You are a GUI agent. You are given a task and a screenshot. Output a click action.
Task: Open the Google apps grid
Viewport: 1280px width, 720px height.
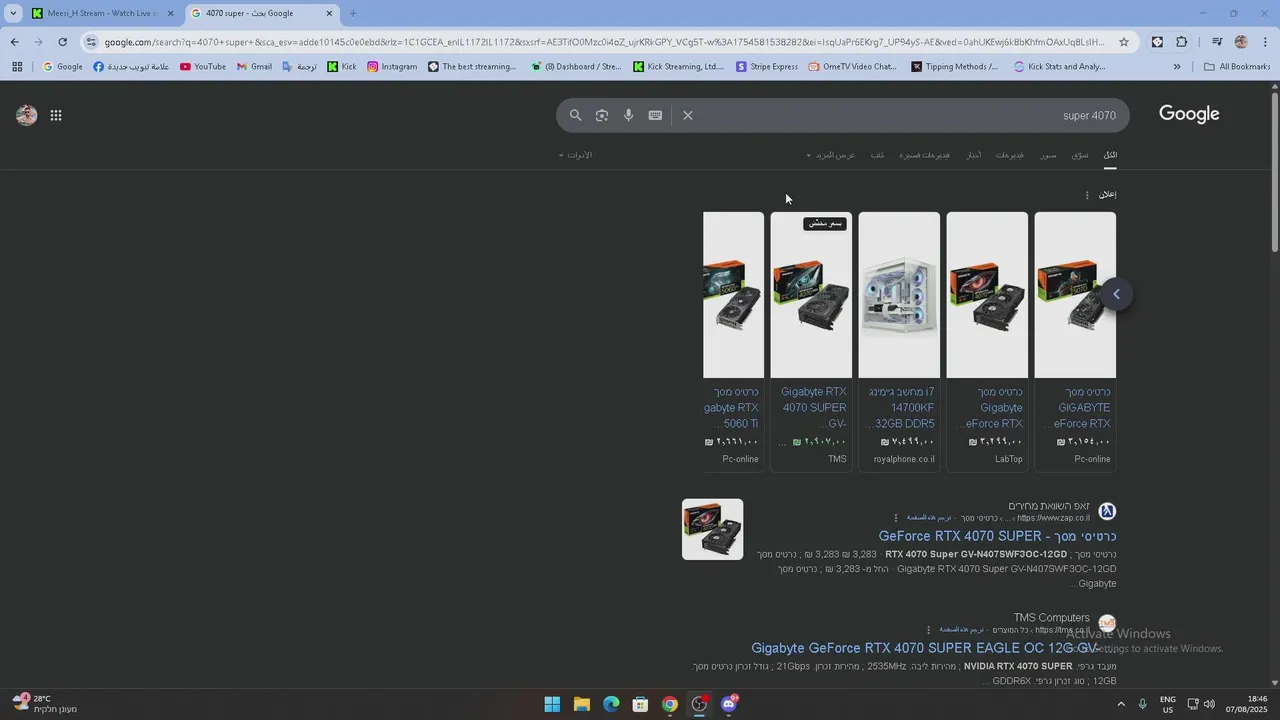click(x=56, y=115)
